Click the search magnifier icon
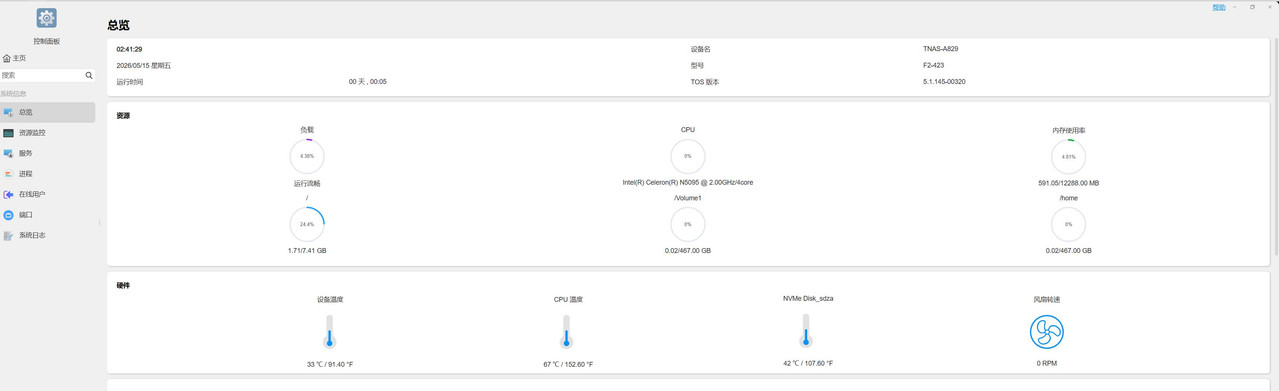Image resolution: width=1279 pixels, height=391 pixels. tap(89, 75)
